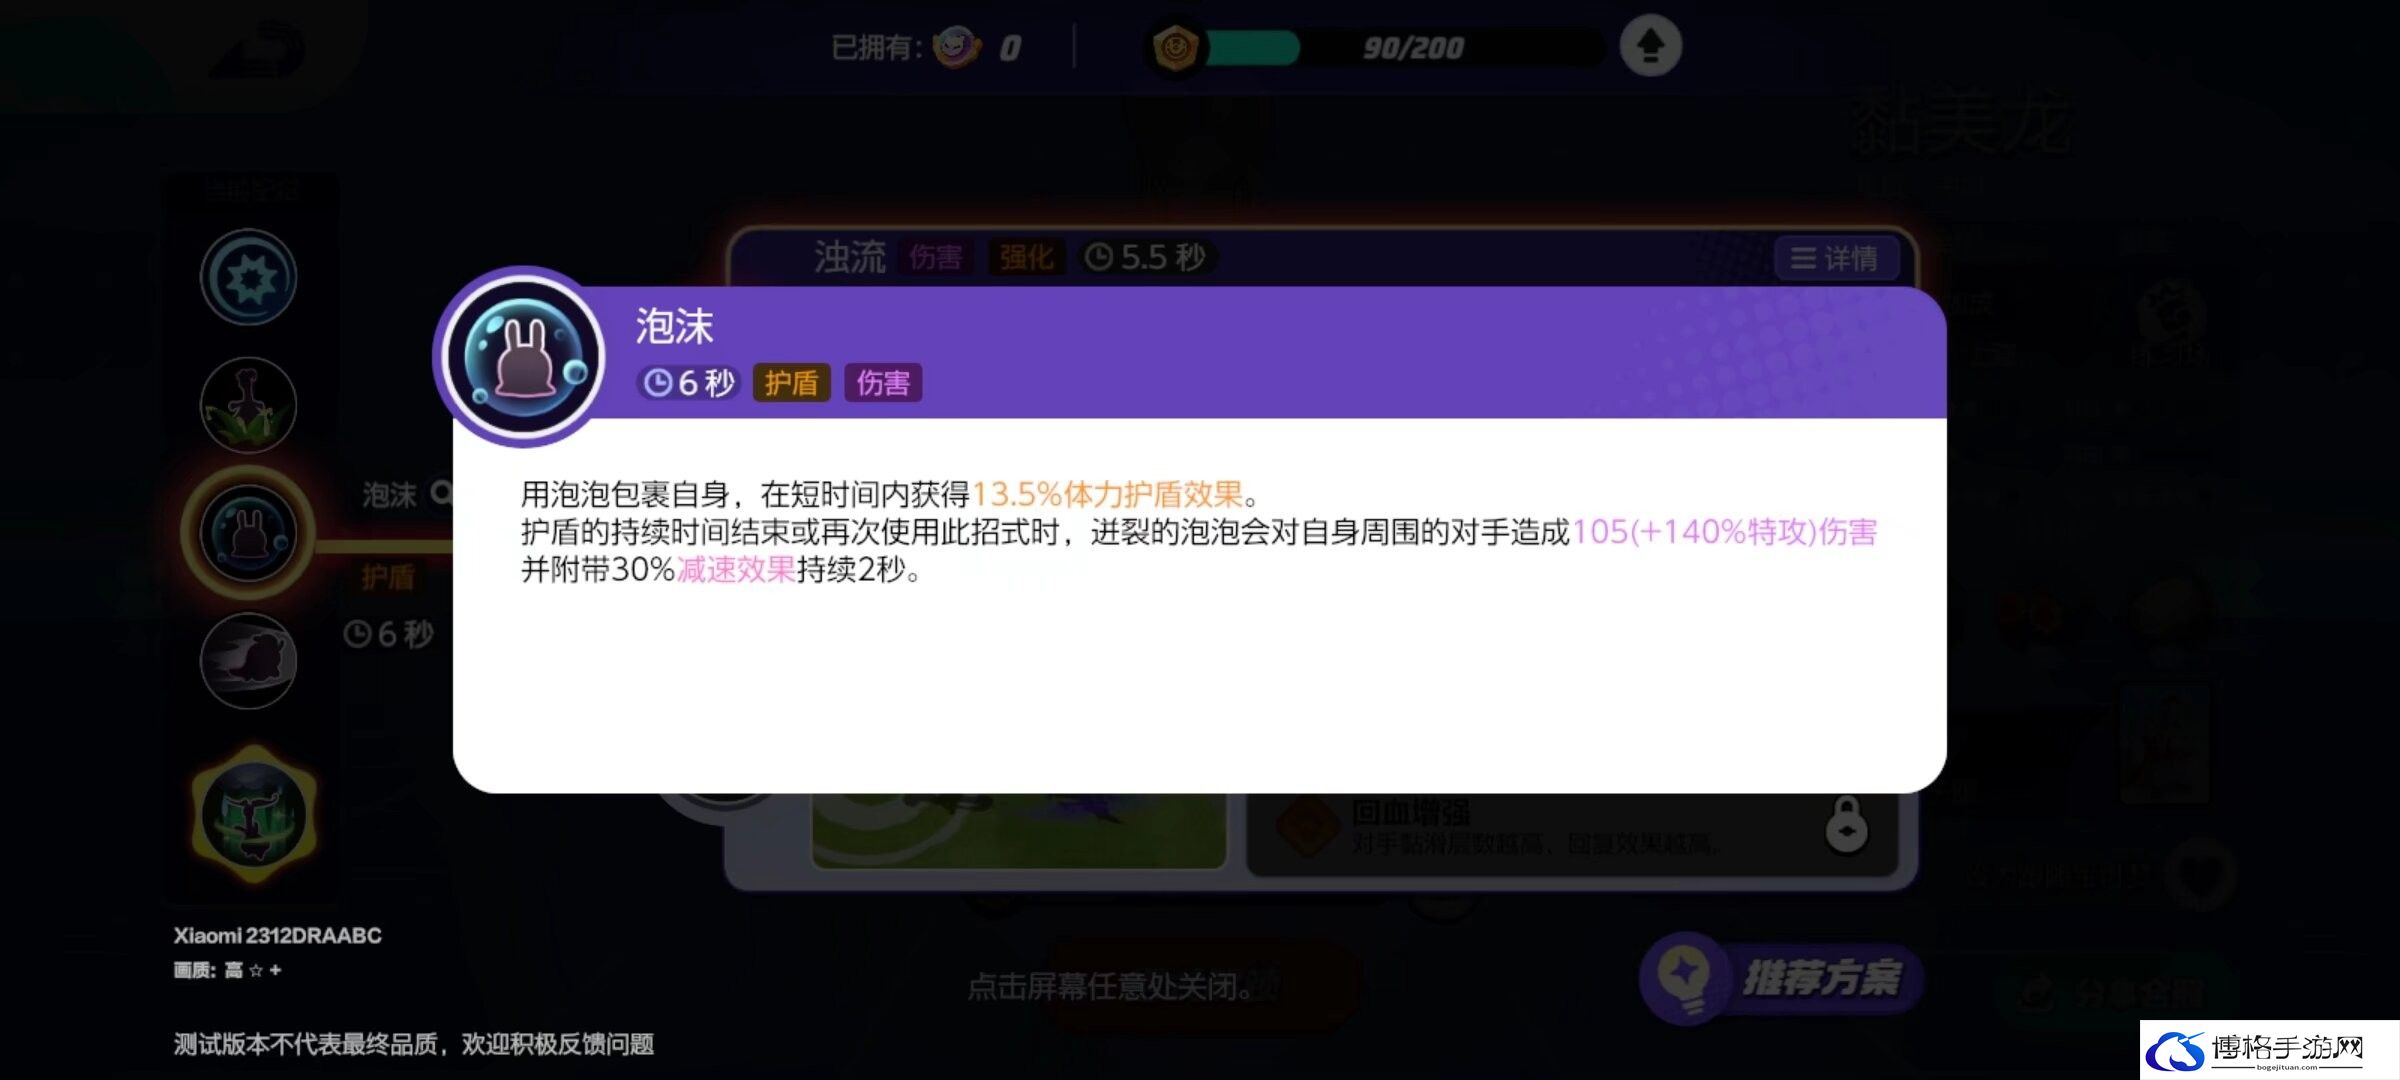This screenshot has height=1080, width=2400.
Task: Open the 详情 details button
Action: click(1833, 258)
